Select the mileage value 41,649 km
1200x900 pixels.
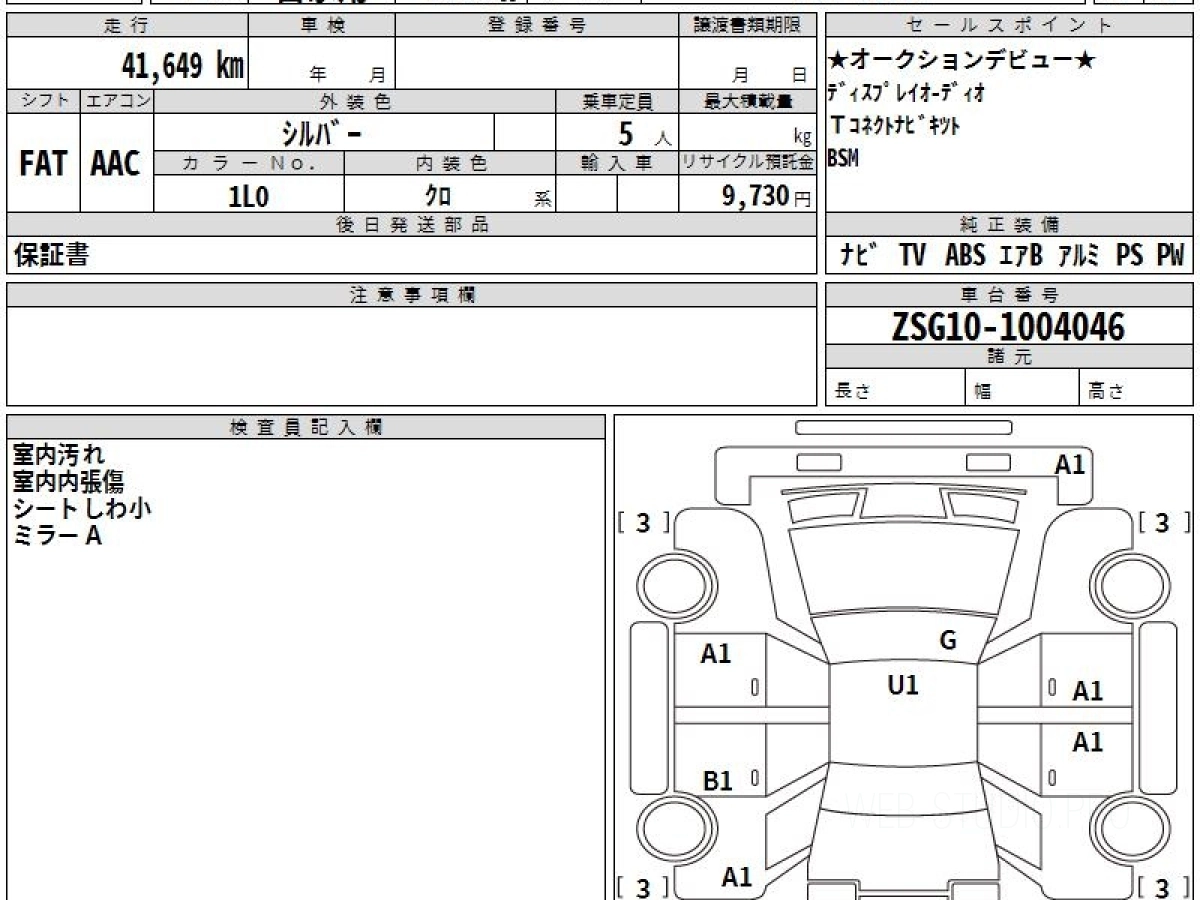[x=183, y=66]
